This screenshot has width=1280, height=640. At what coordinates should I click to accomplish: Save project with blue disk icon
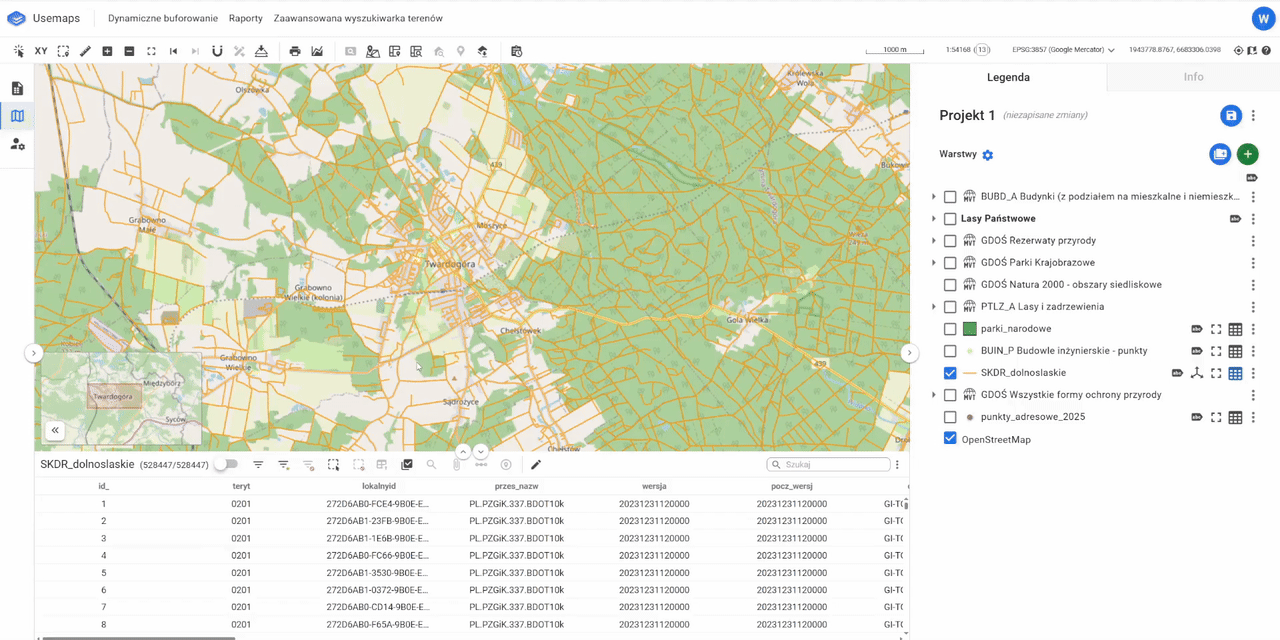point(1231,116)
